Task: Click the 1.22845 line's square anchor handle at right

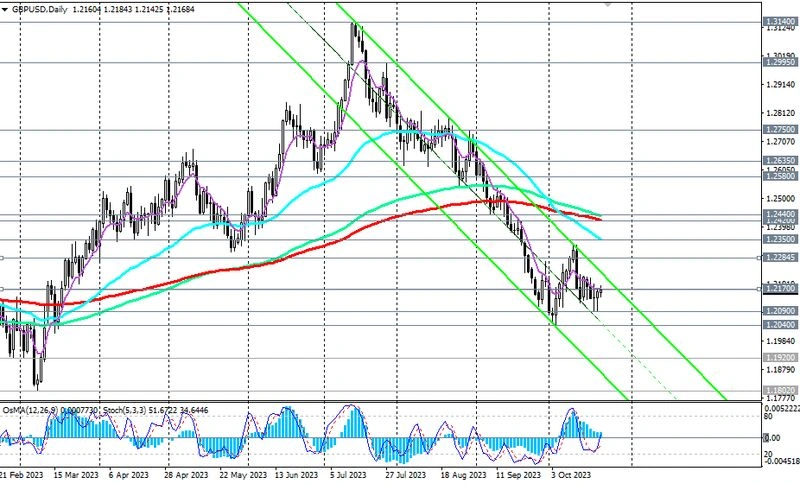Action: 759,258
